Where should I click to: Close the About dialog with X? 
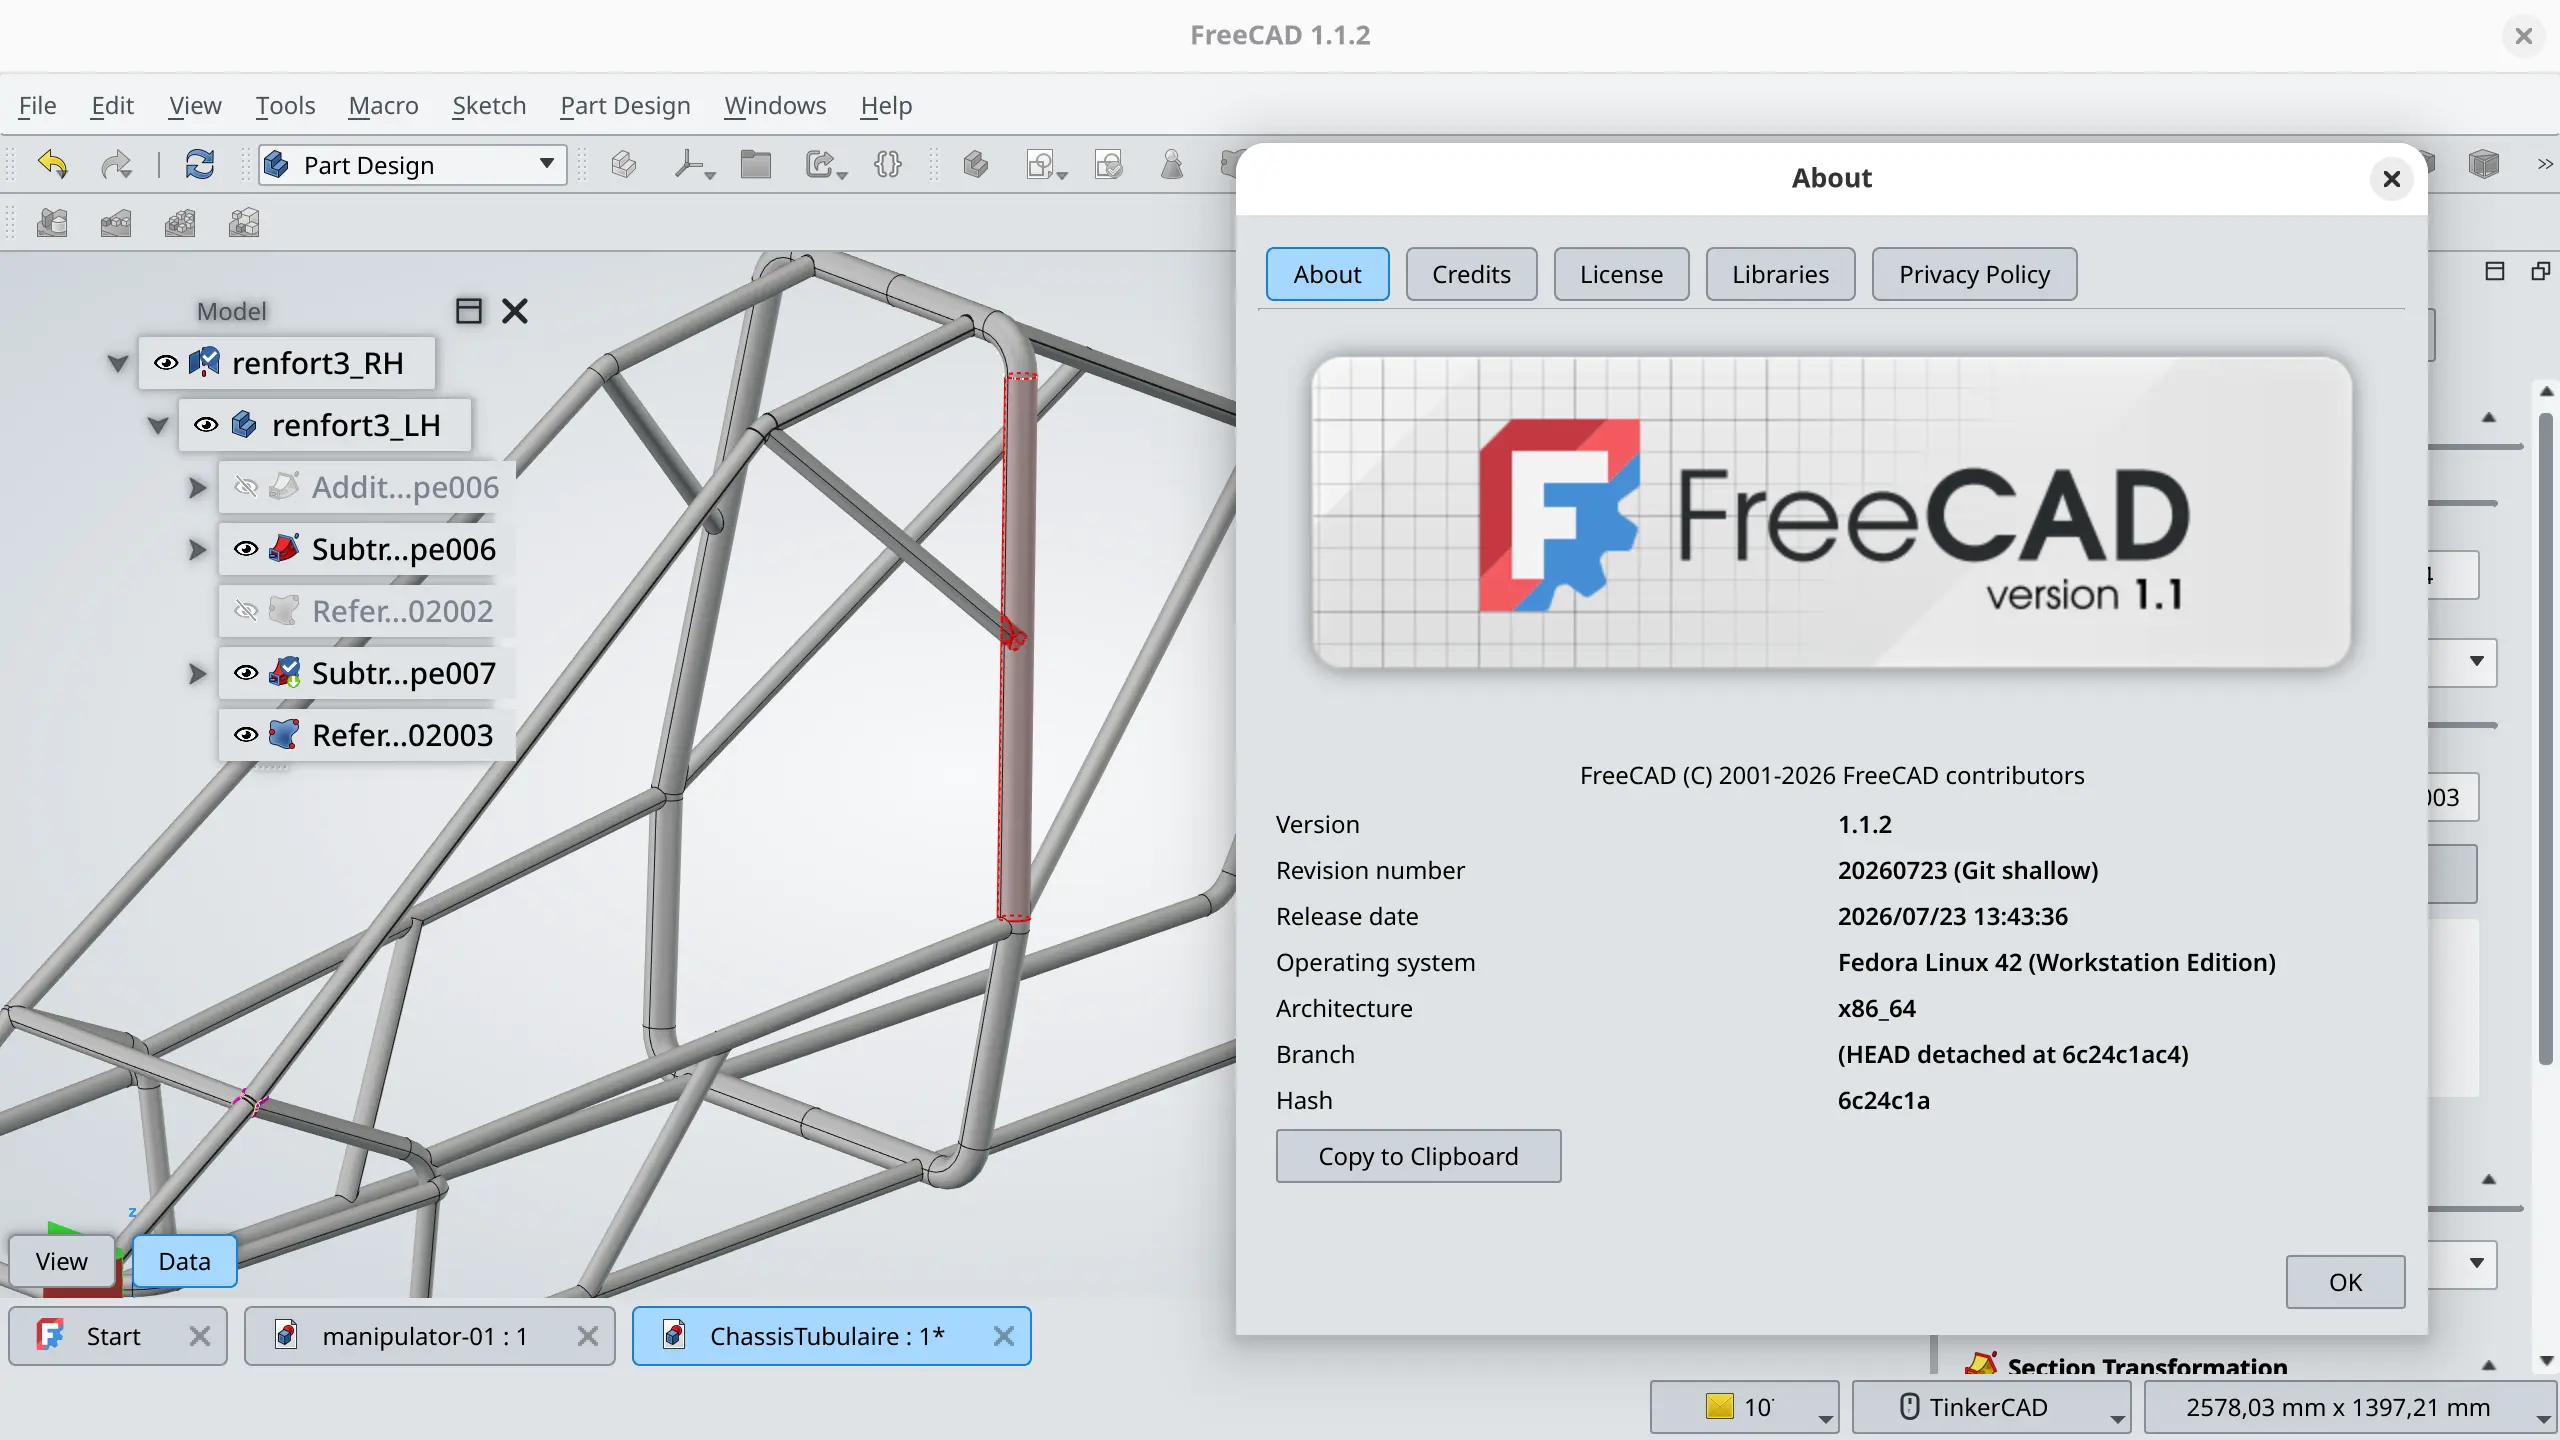(2391, 179)
